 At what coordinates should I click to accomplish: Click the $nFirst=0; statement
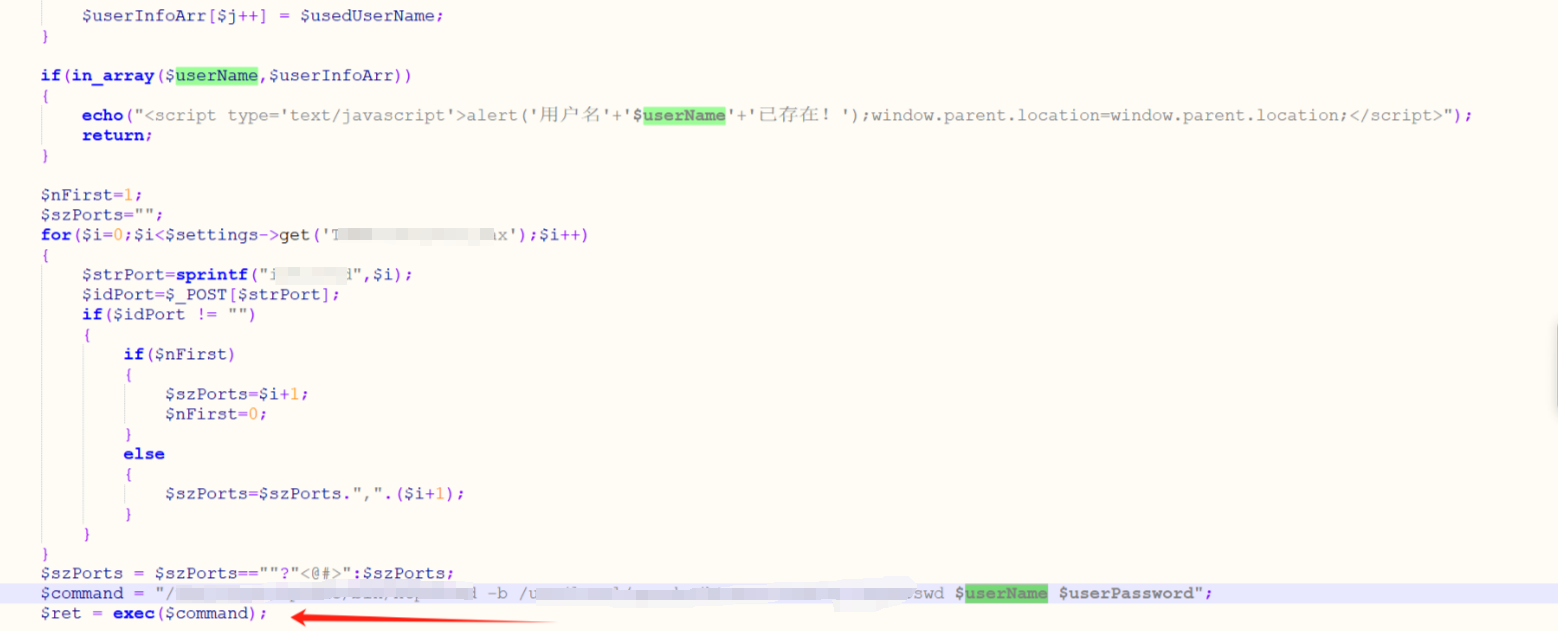point(216,414)
